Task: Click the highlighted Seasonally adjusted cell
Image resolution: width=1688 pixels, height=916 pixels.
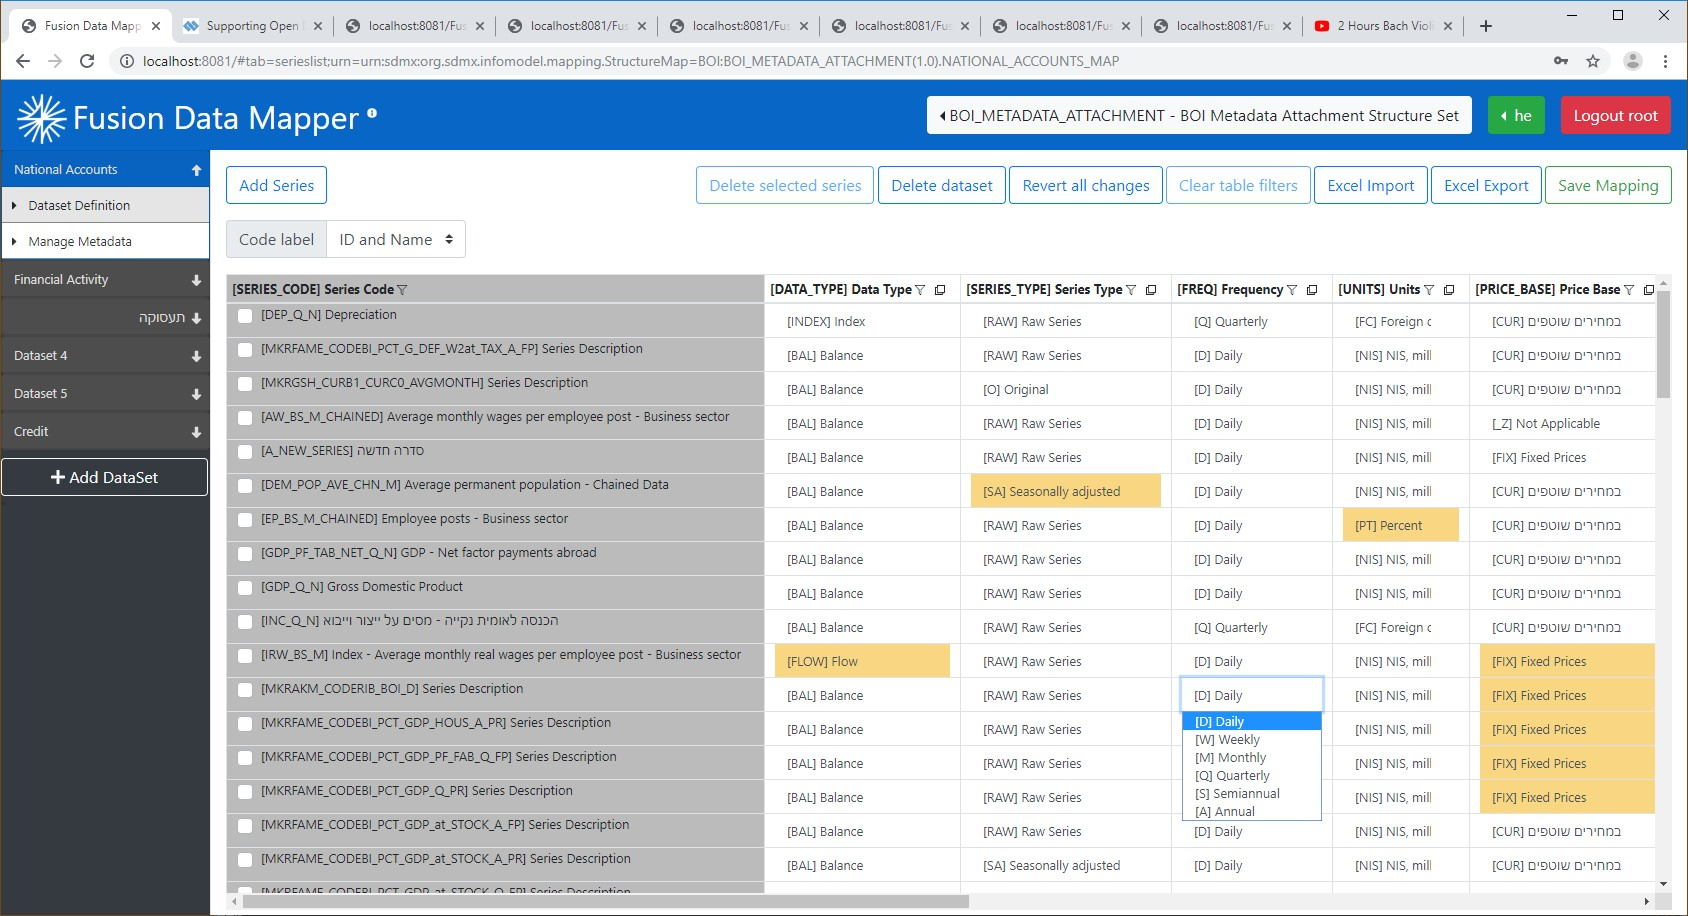Action: click(1065, 492)
